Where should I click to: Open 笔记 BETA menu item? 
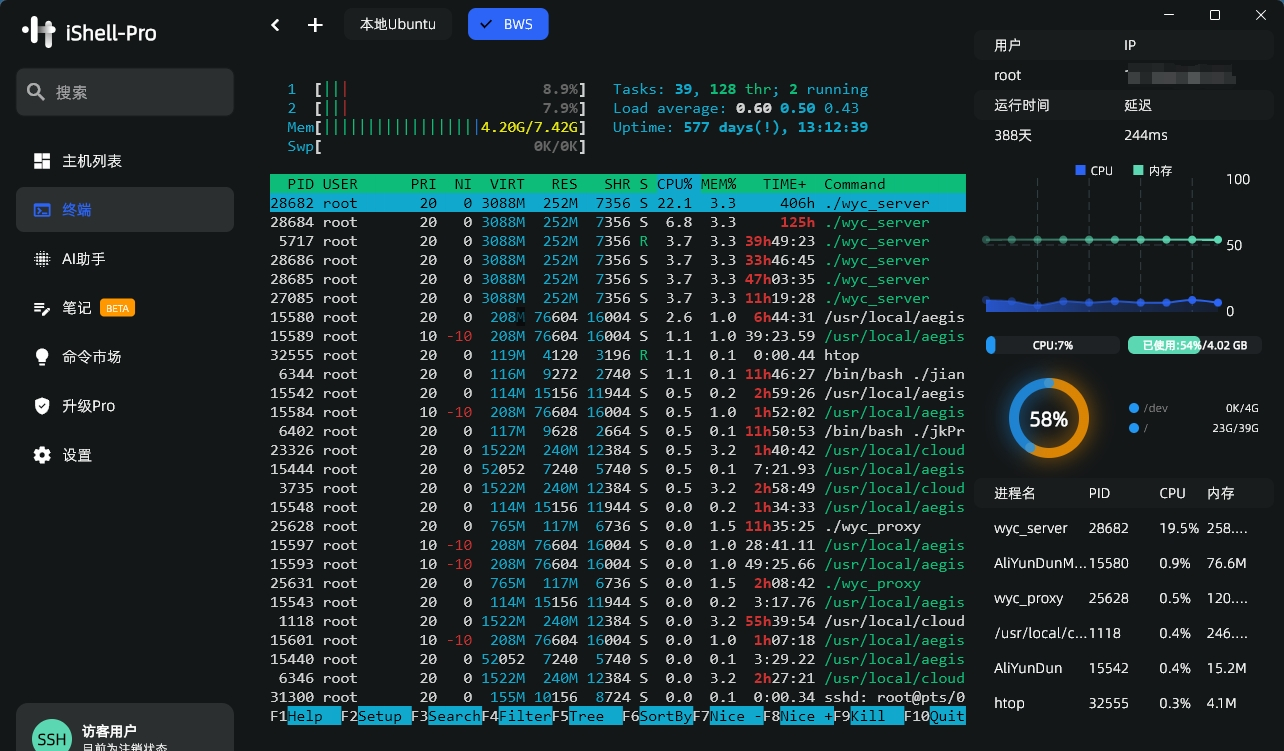click(125, 308)
